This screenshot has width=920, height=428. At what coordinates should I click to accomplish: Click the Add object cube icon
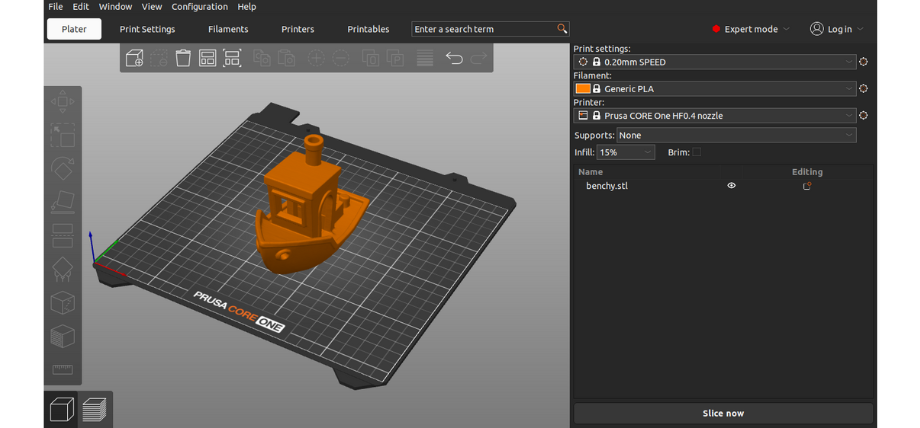click(x=135, y=58)
